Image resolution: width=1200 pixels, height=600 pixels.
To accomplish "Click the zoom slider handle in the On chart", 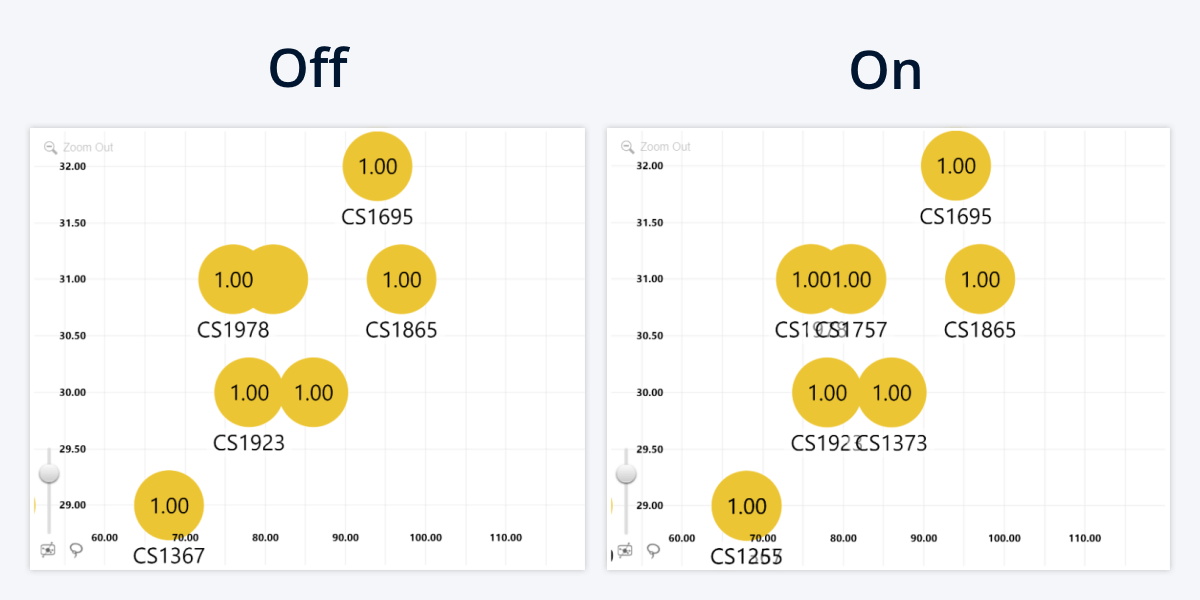I will pos(626,473).
